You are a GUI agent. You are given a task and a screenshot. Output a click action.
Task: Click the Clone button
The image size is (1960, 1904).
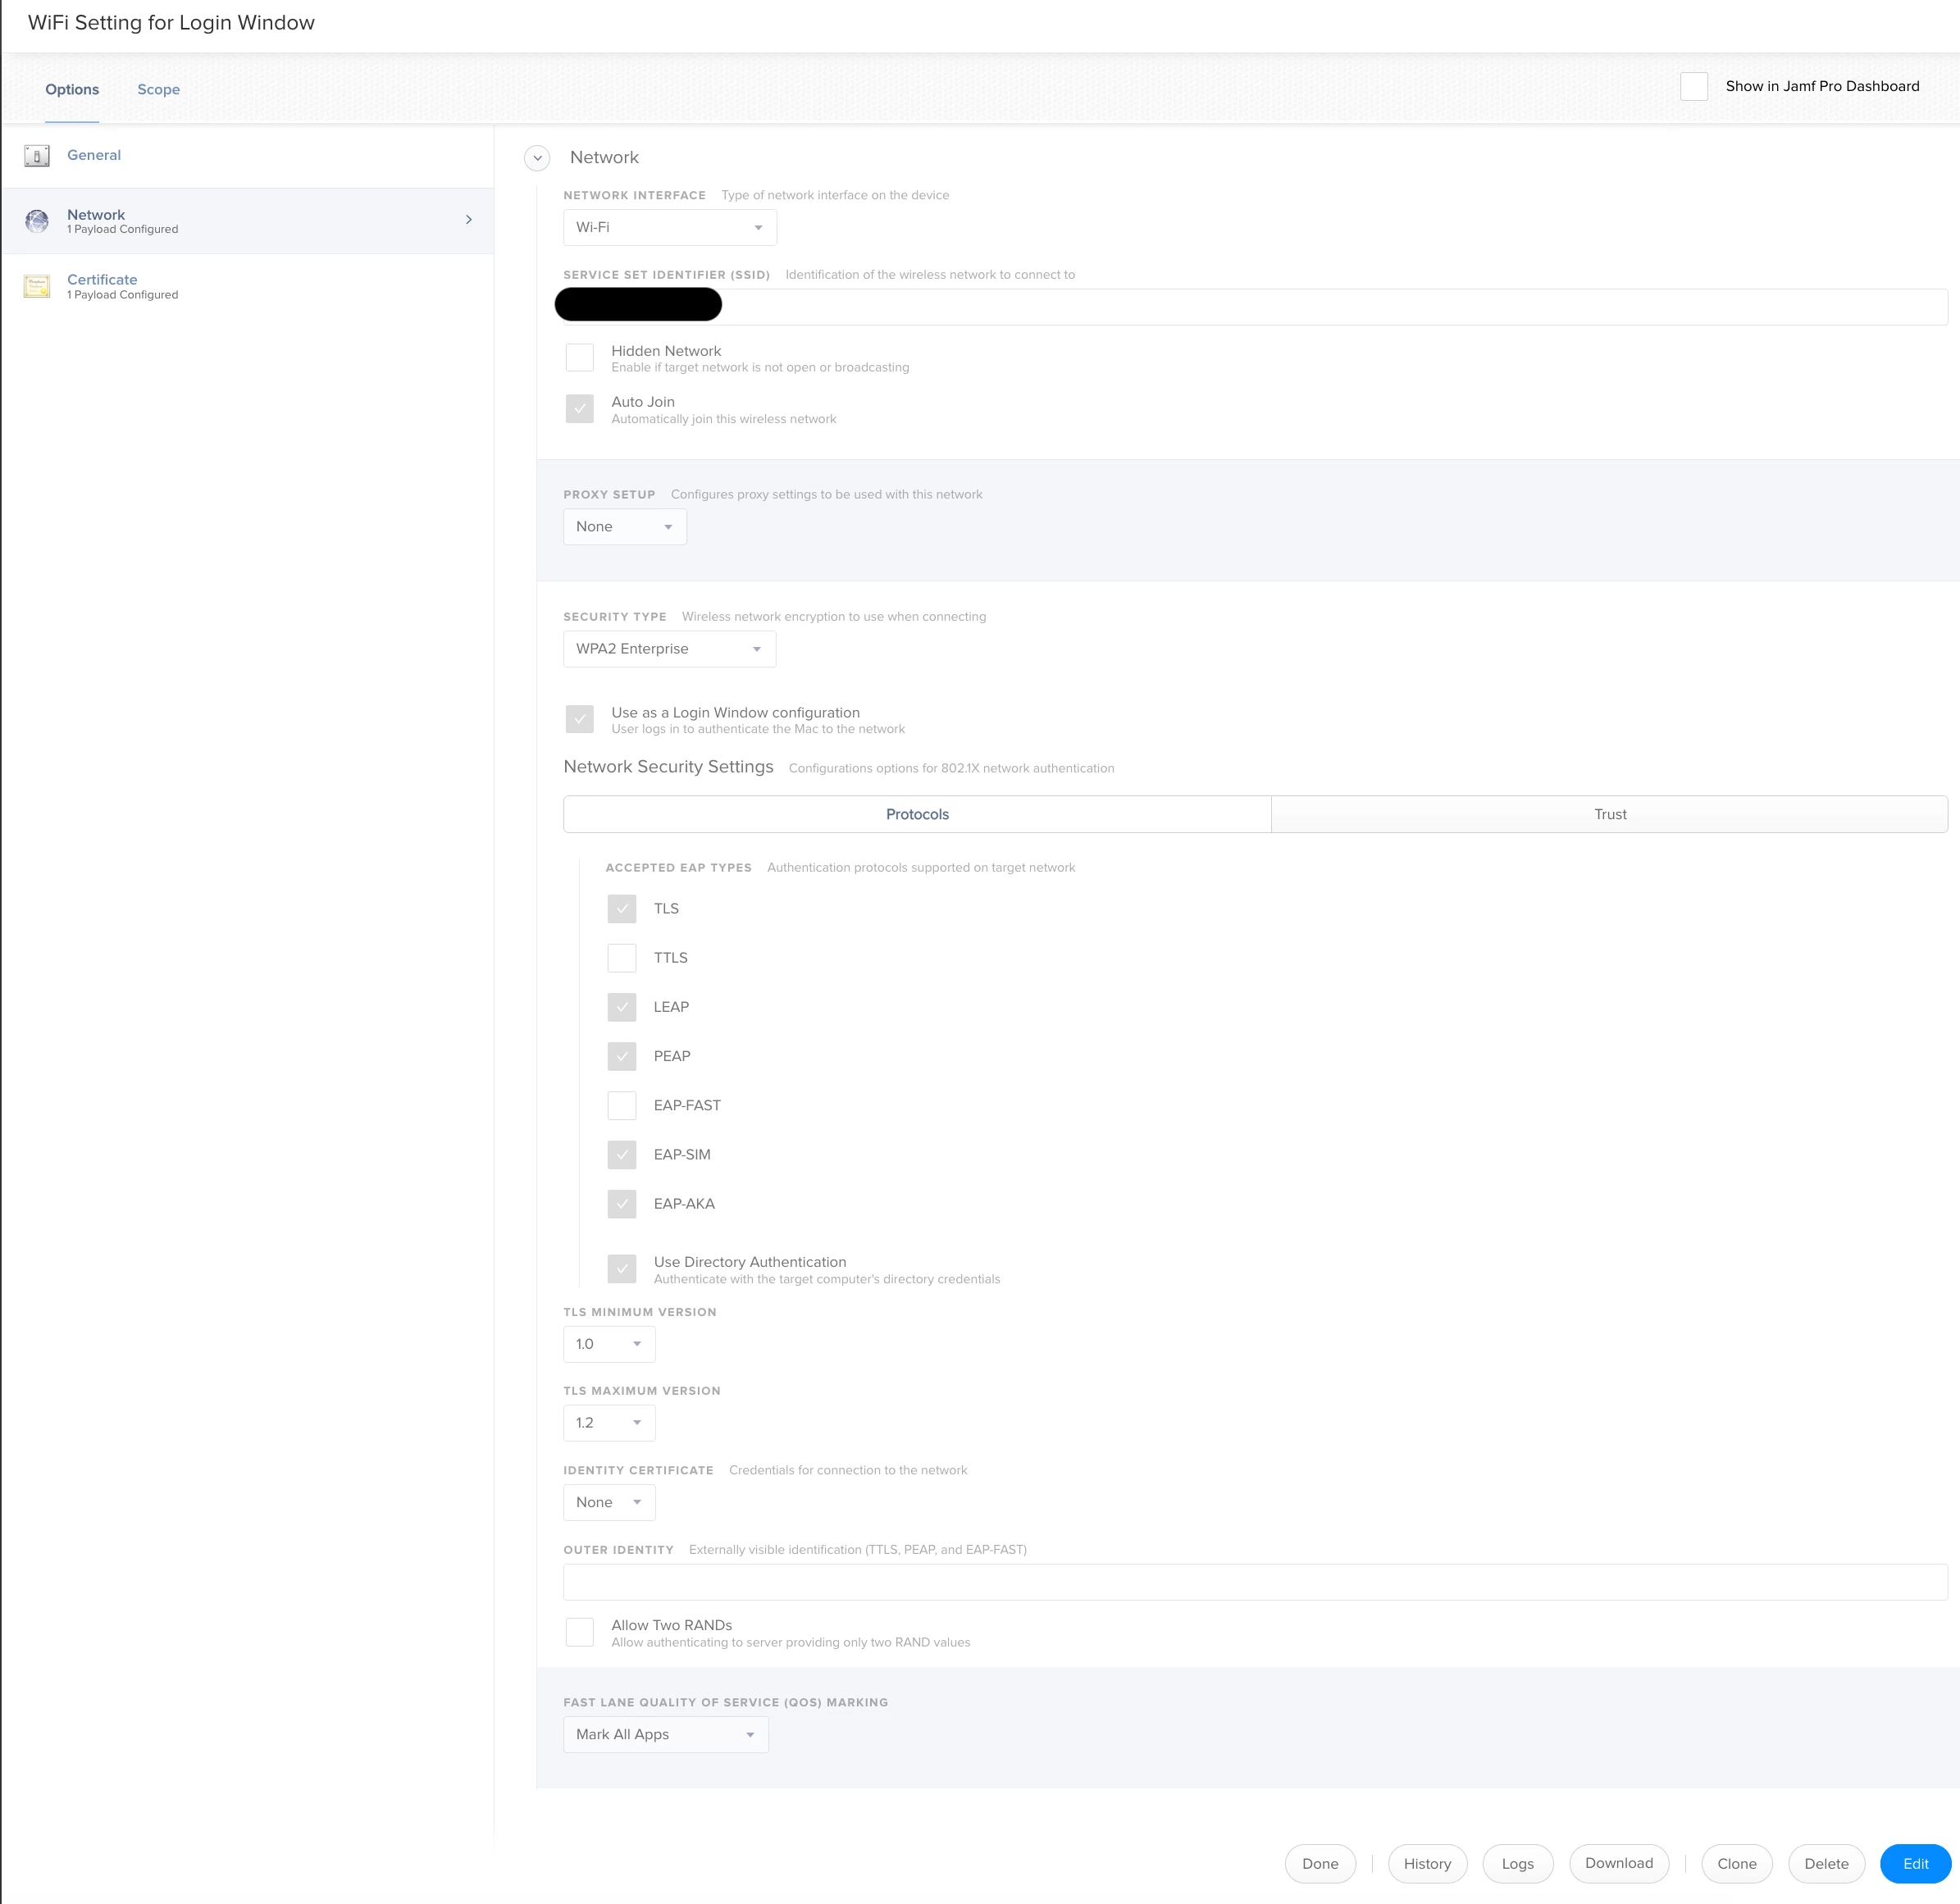1736,1864
